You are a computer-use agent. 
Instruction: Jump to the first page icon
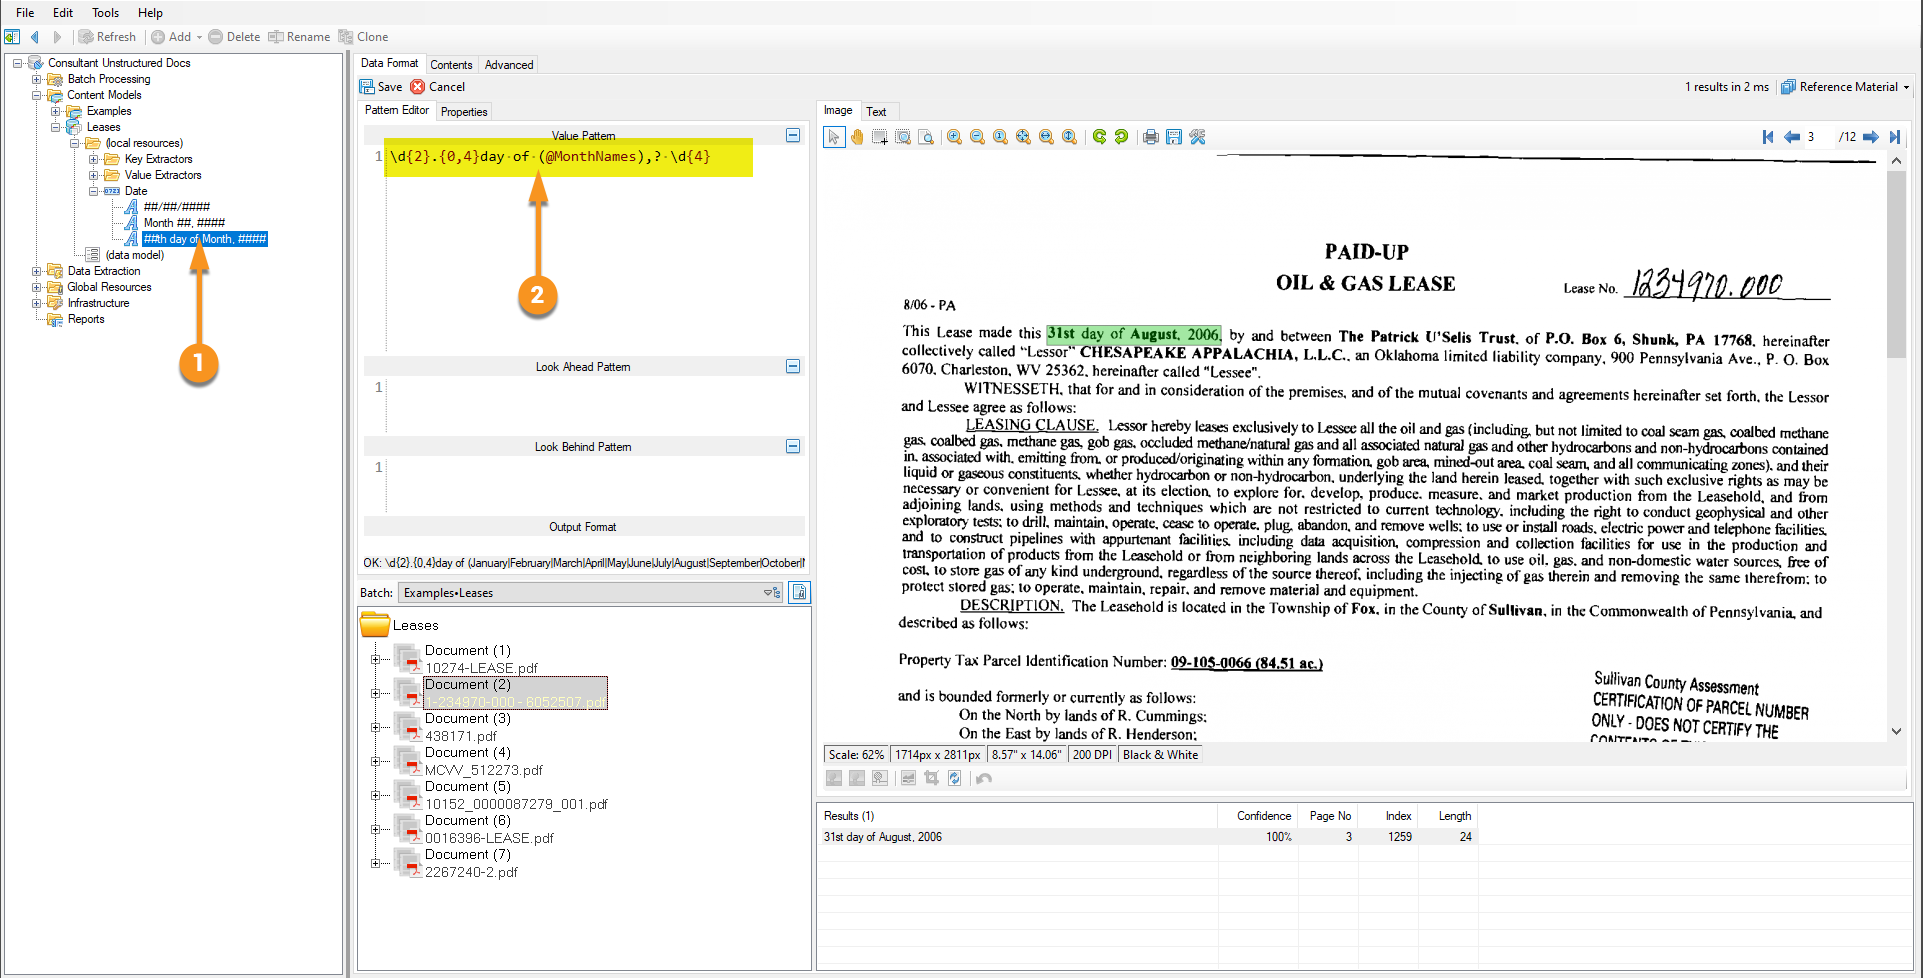tap(1768, 137)
